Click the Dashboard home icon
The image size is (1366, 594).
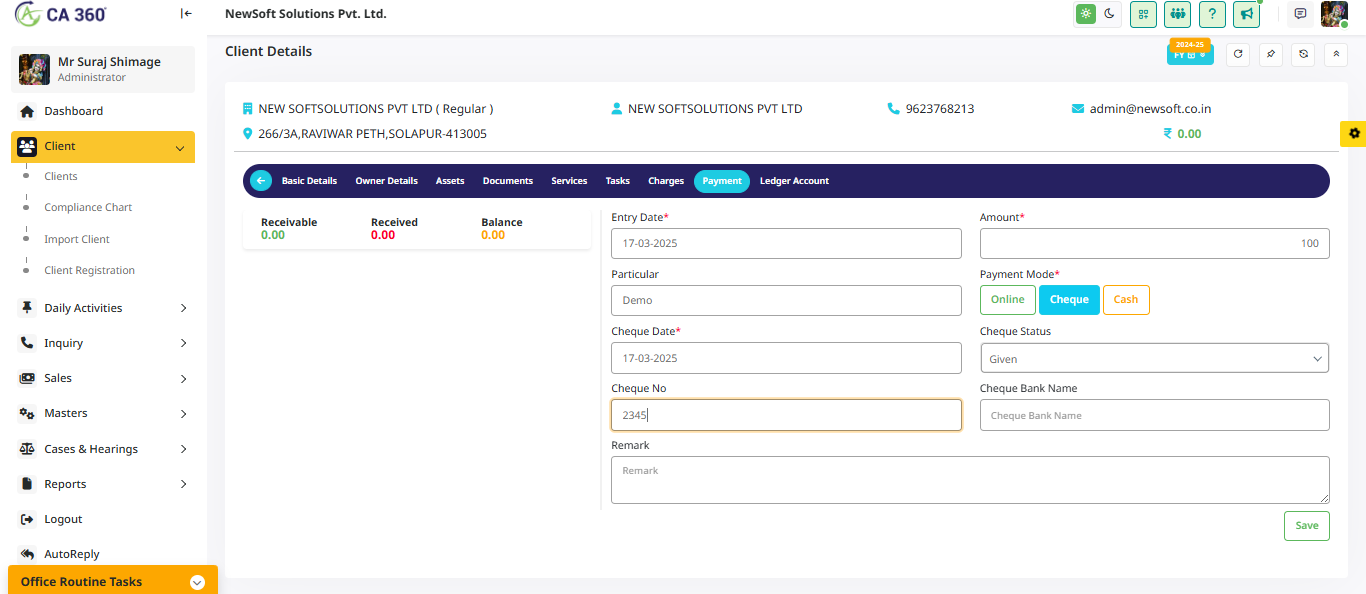coord(27,111)
